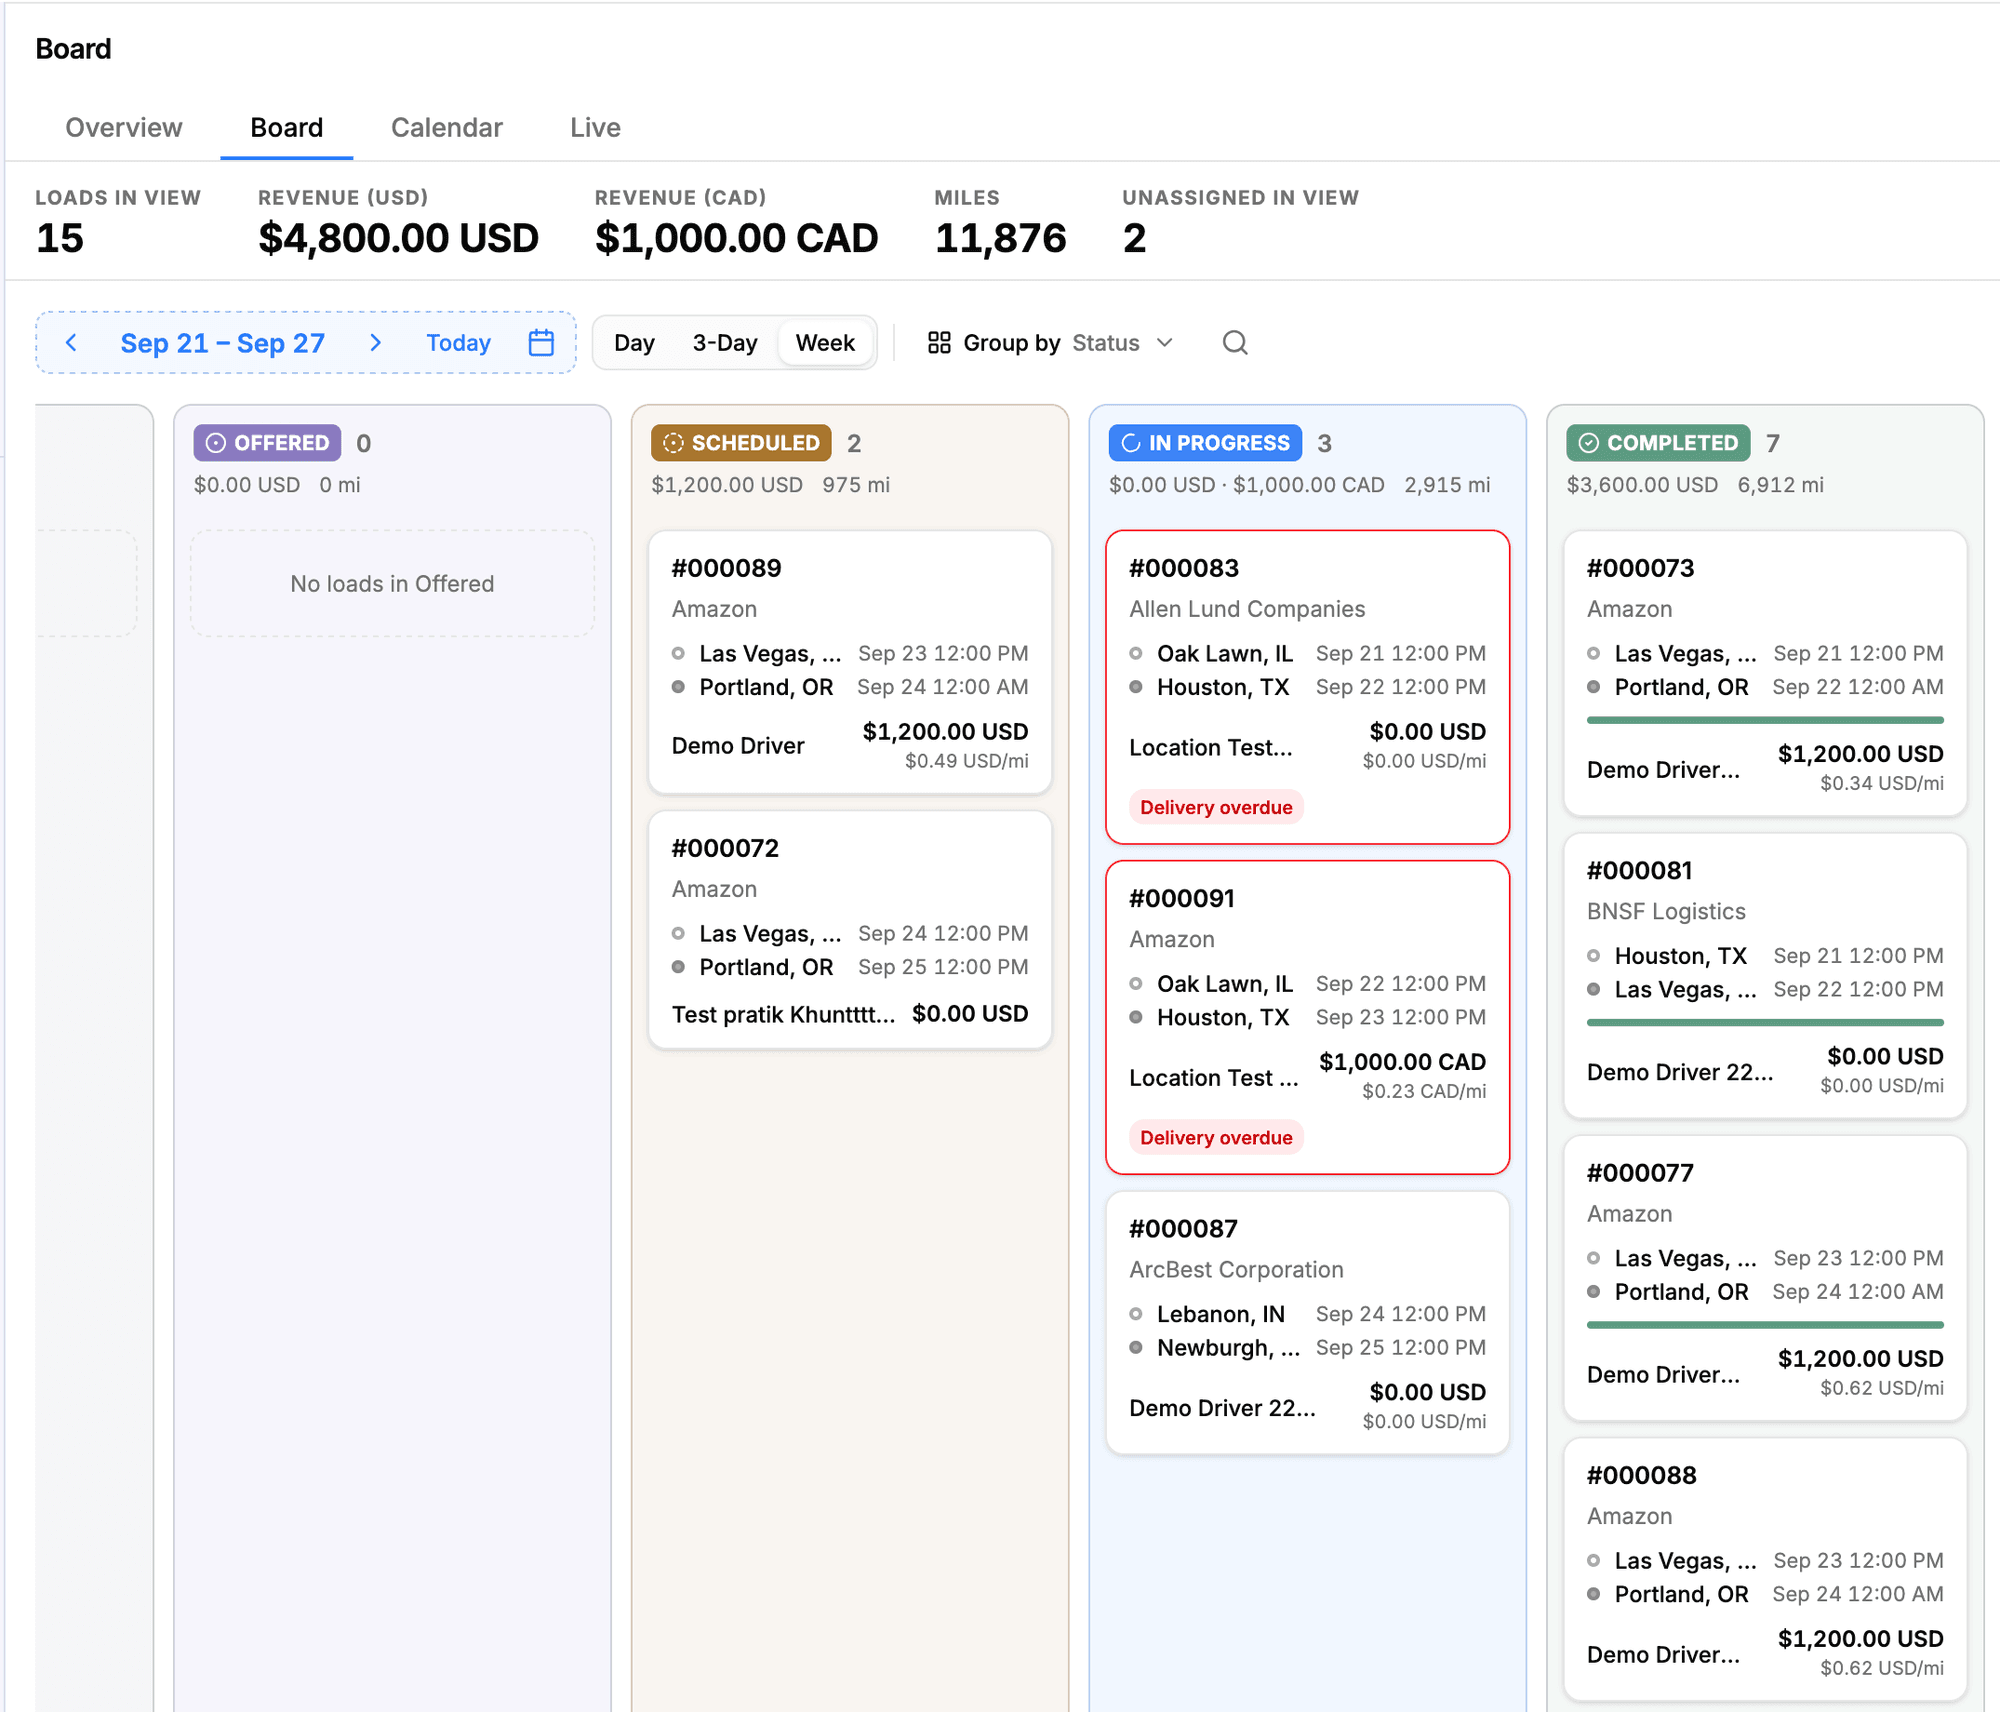Viewport: 2000px width, 1712px height.
Task: Click Loads in View count 15
Action: point(59,238)
